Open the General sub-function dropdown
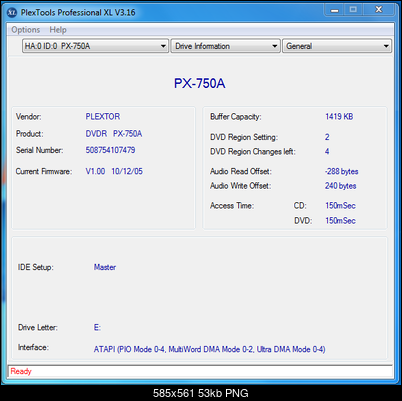The width and height of the screenshot is (402, 401). tap(337, 46)
